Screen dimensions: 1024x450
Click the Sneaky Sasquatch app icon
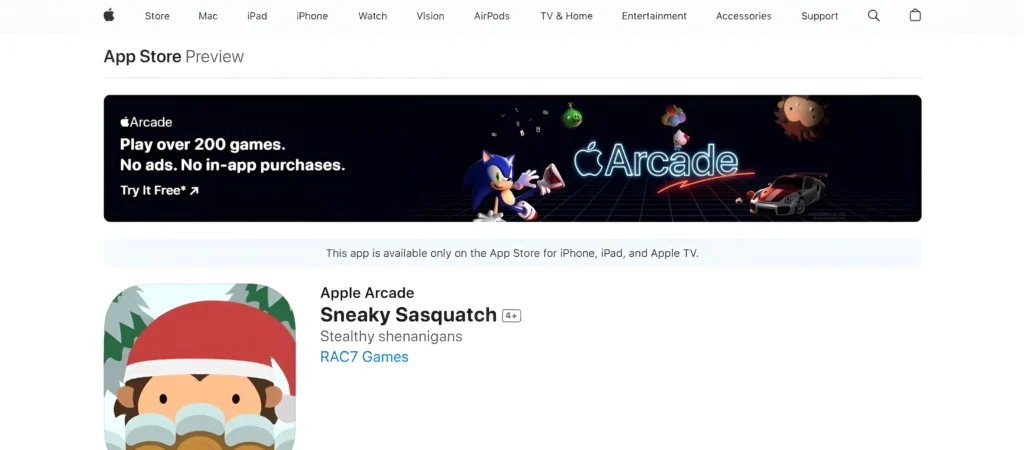click(x=200, y=366)
